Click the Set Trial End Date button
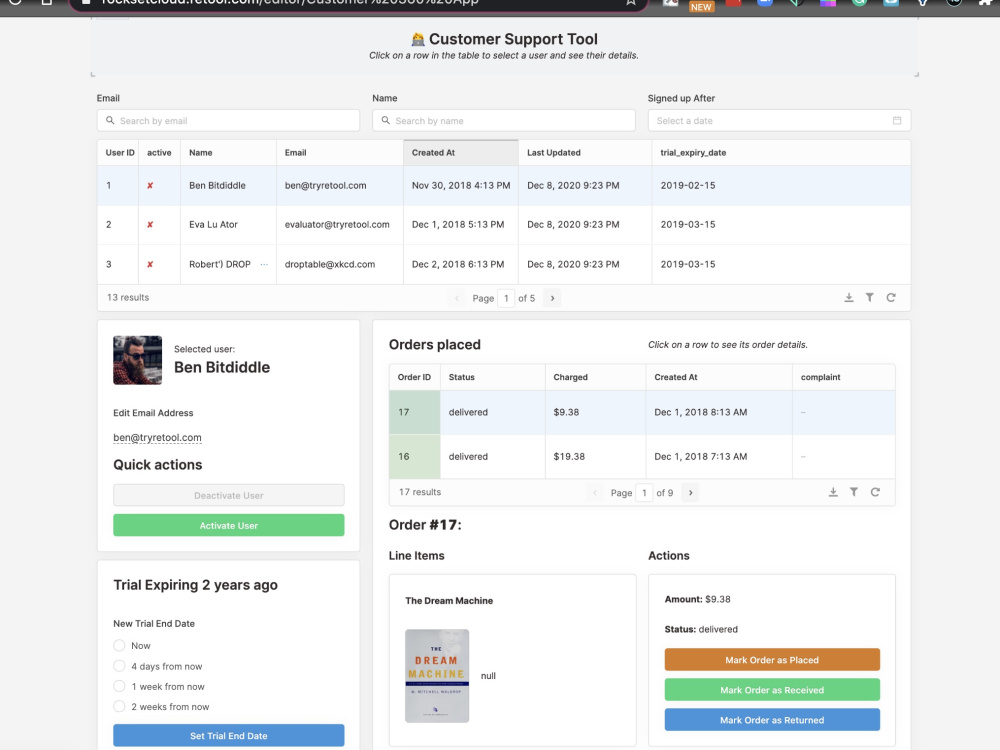 click(x=229, y=735)
